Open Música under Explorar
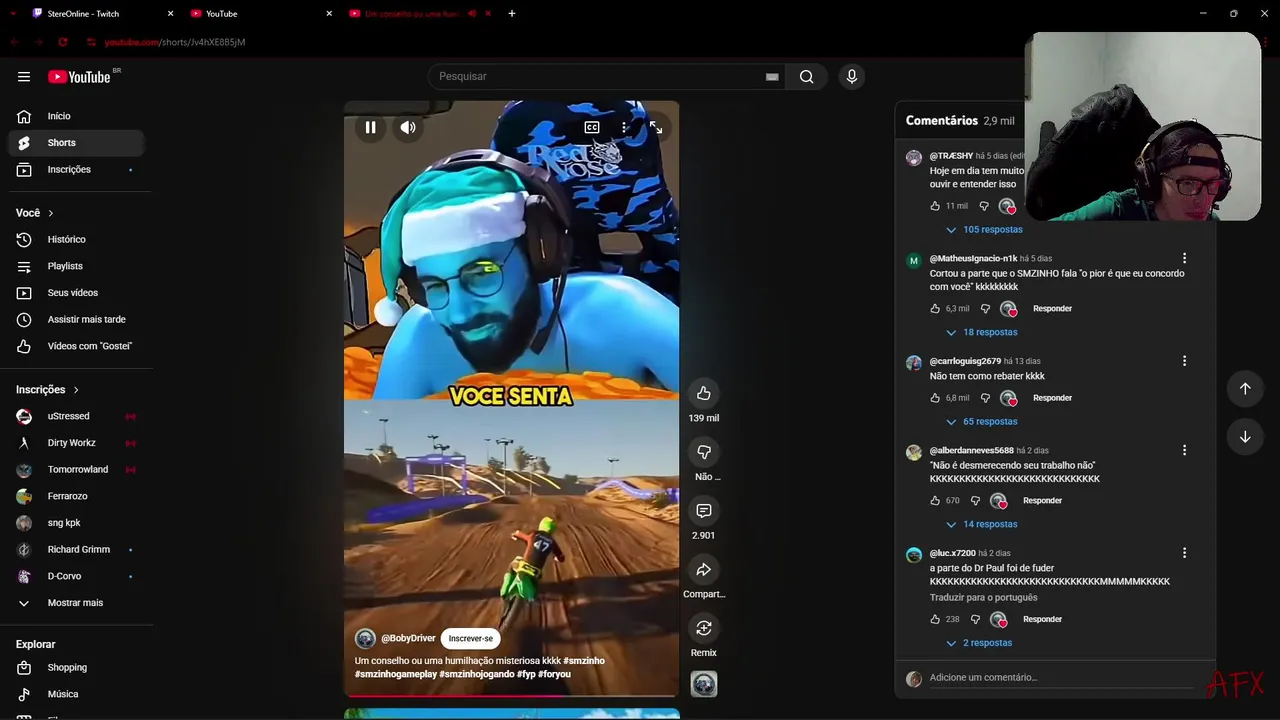The image size is (1280, 720). [x=76, y=694]
